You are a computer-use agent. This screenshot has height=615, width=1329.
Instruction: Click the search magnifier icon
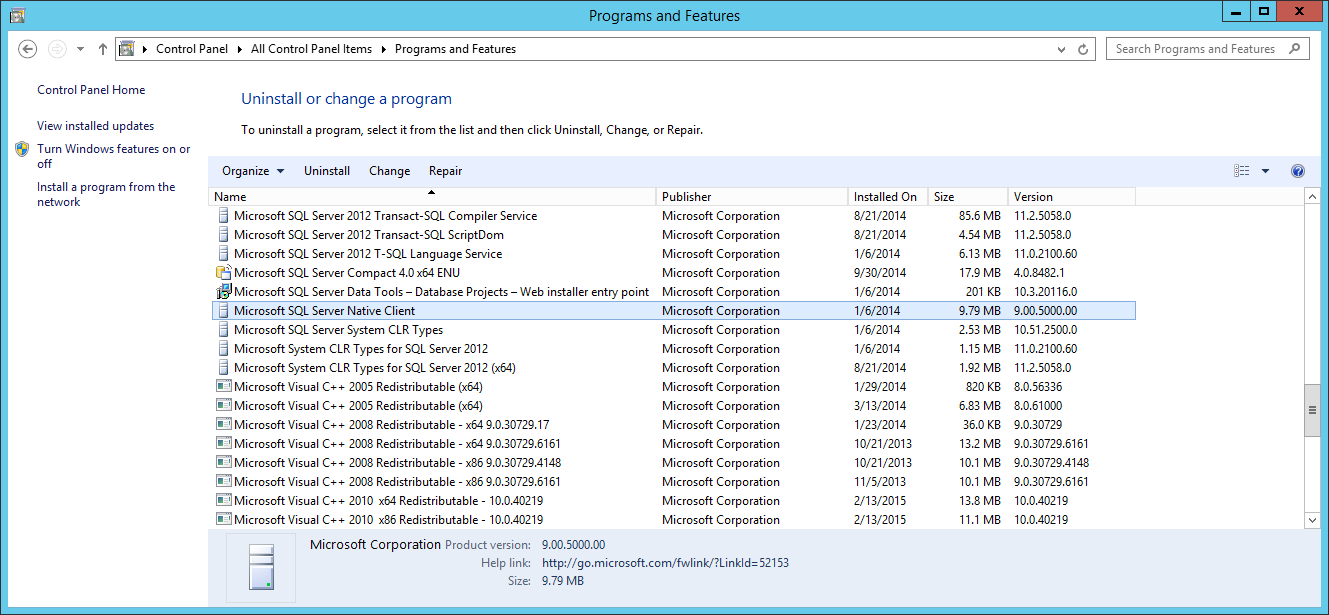click(x=1295, y=48)
